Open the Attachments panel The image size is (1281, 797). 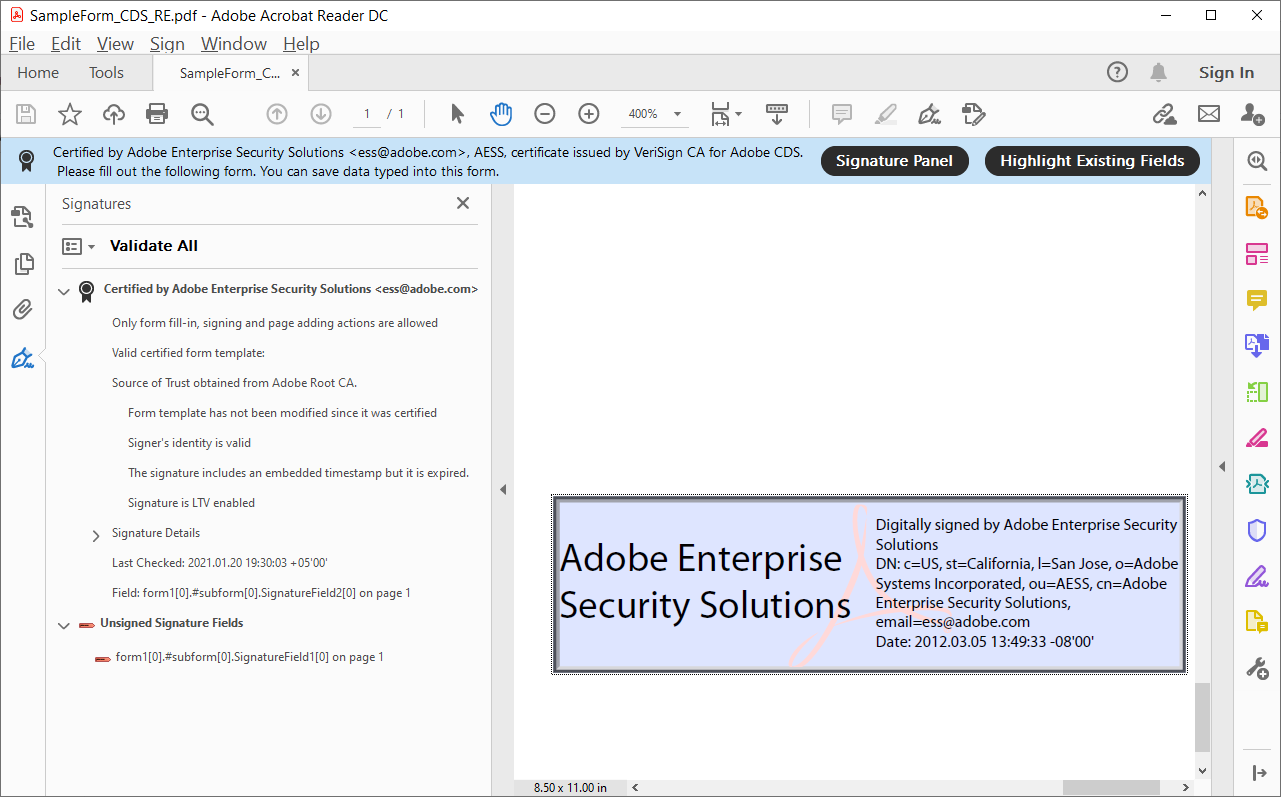22,309
